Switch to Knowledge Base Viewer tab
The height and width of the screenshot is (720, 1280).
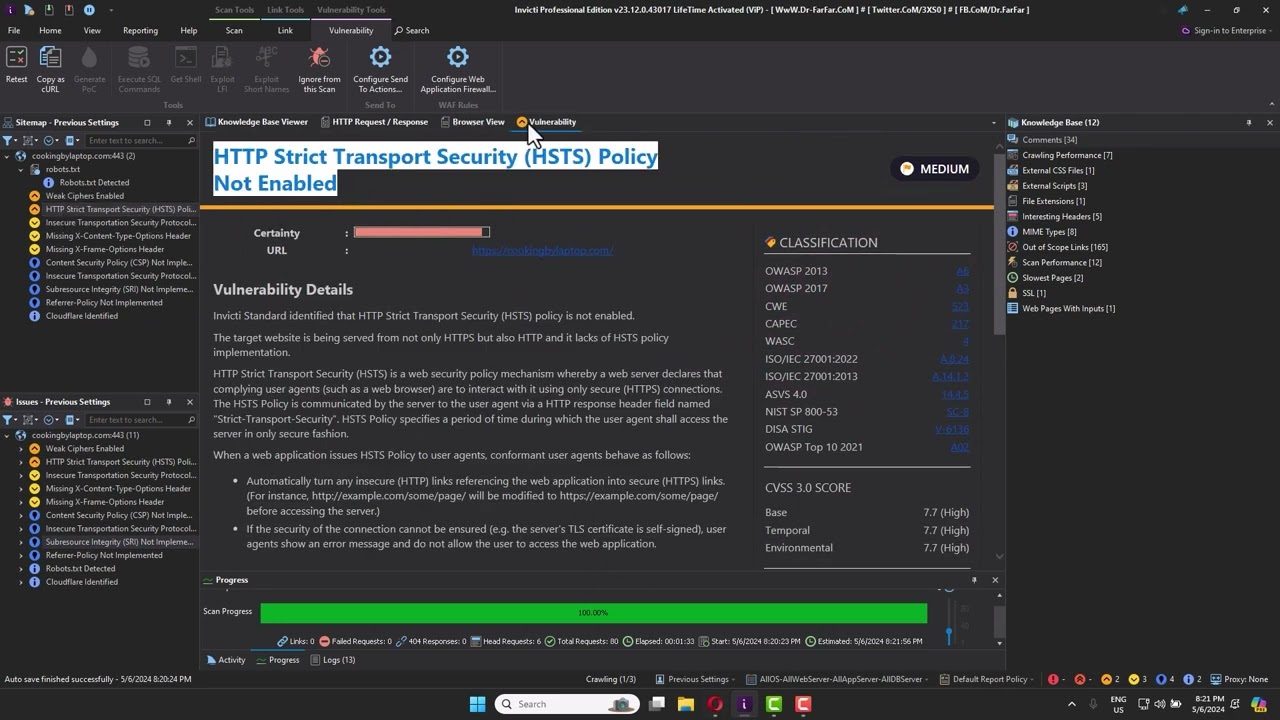(x=257, y=122)
